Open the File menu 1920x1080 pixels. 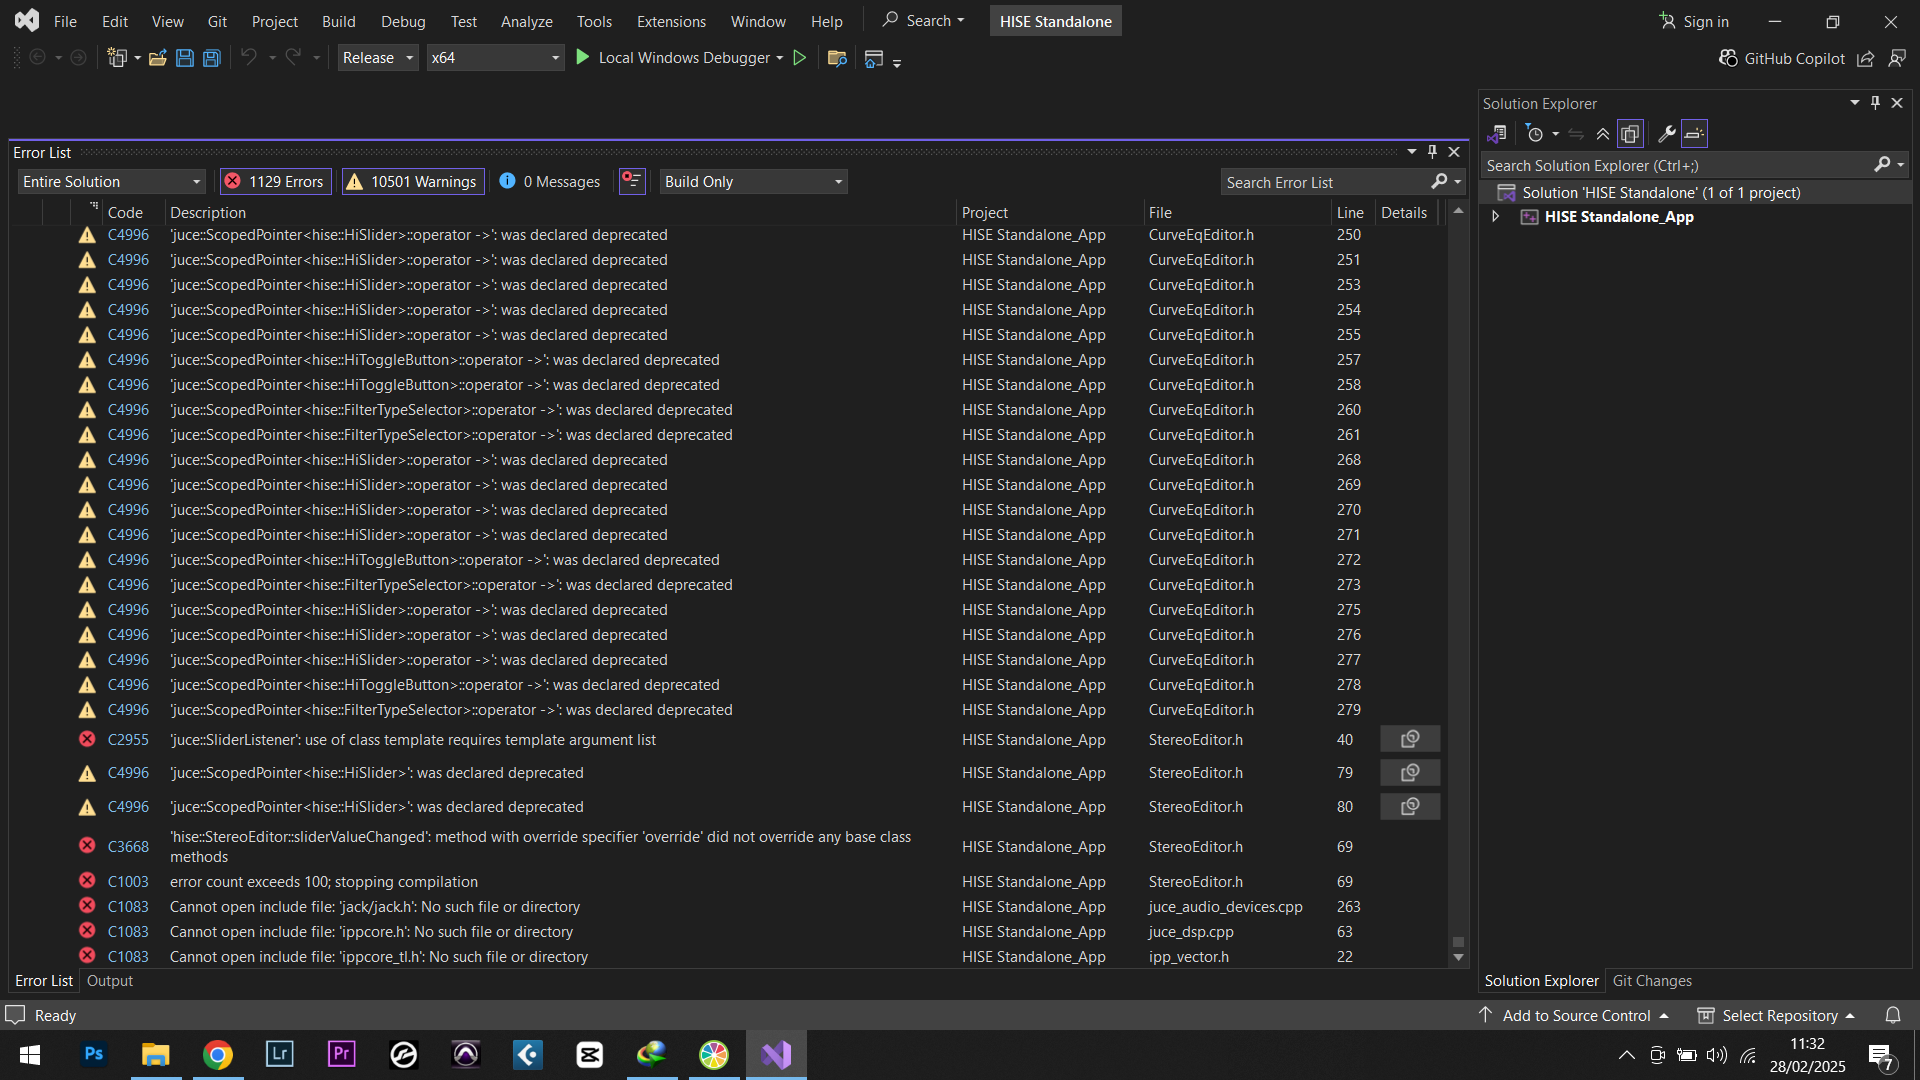pos(65,21)
